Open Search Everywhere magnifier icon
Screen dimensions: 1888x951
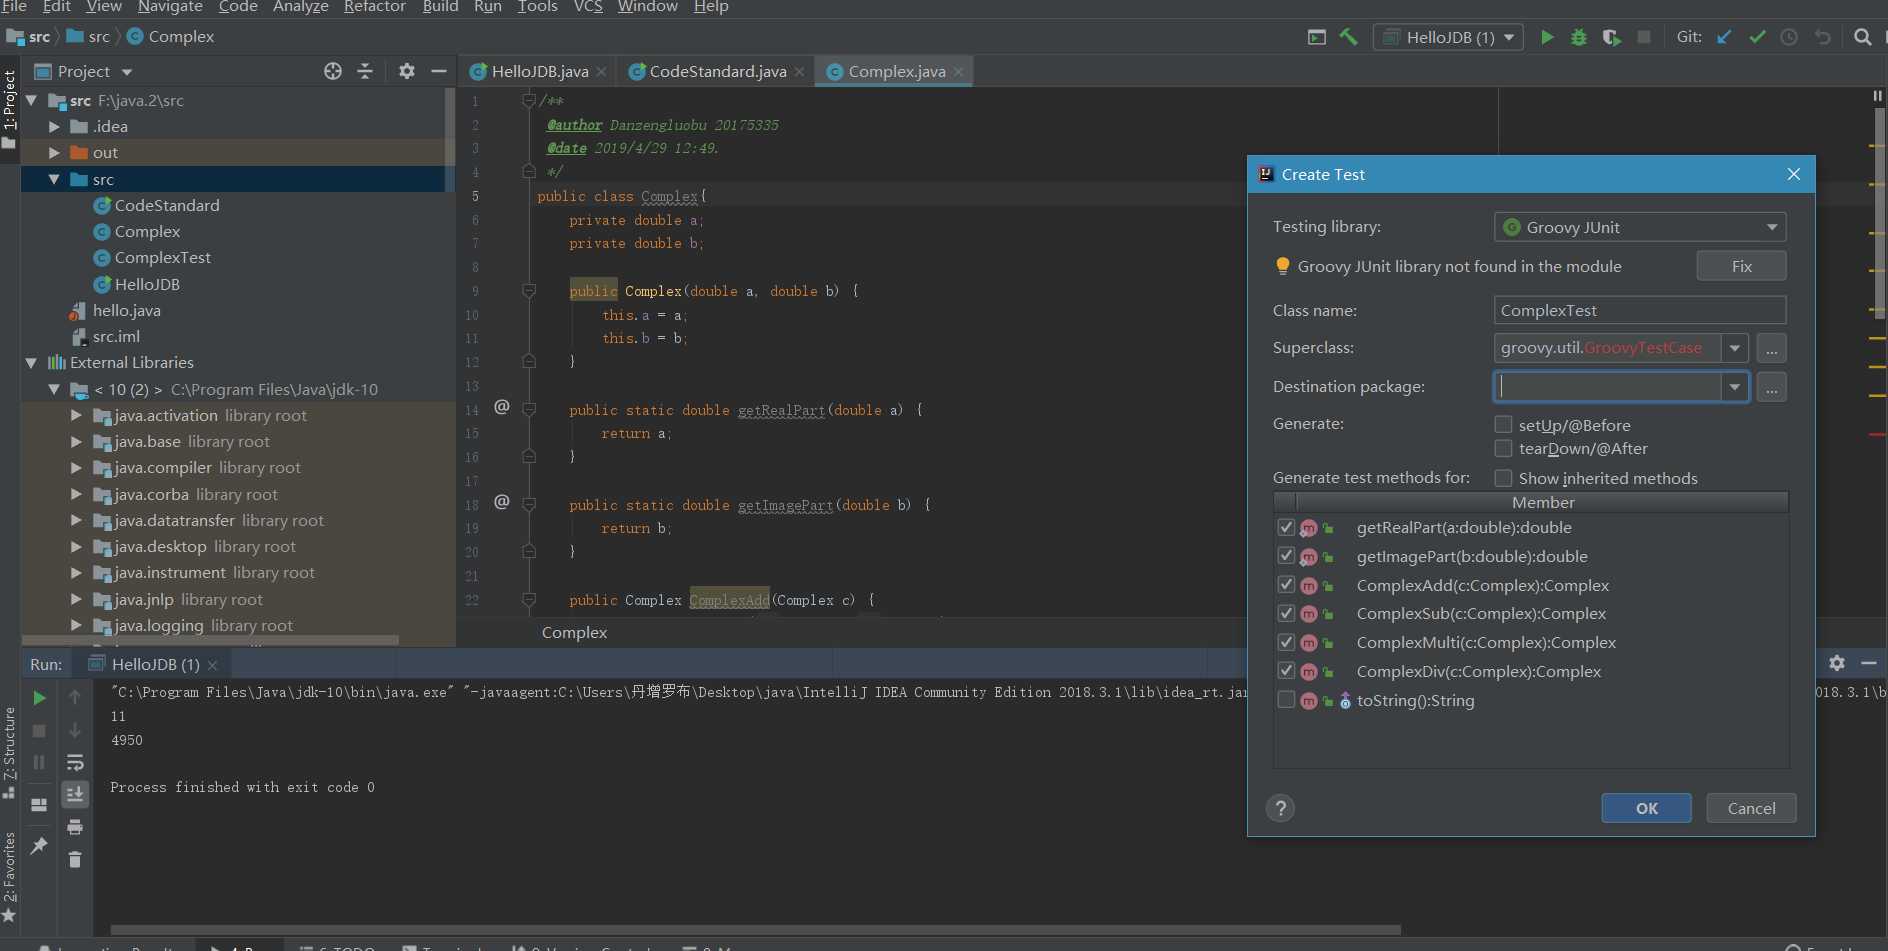(1862, 37)
